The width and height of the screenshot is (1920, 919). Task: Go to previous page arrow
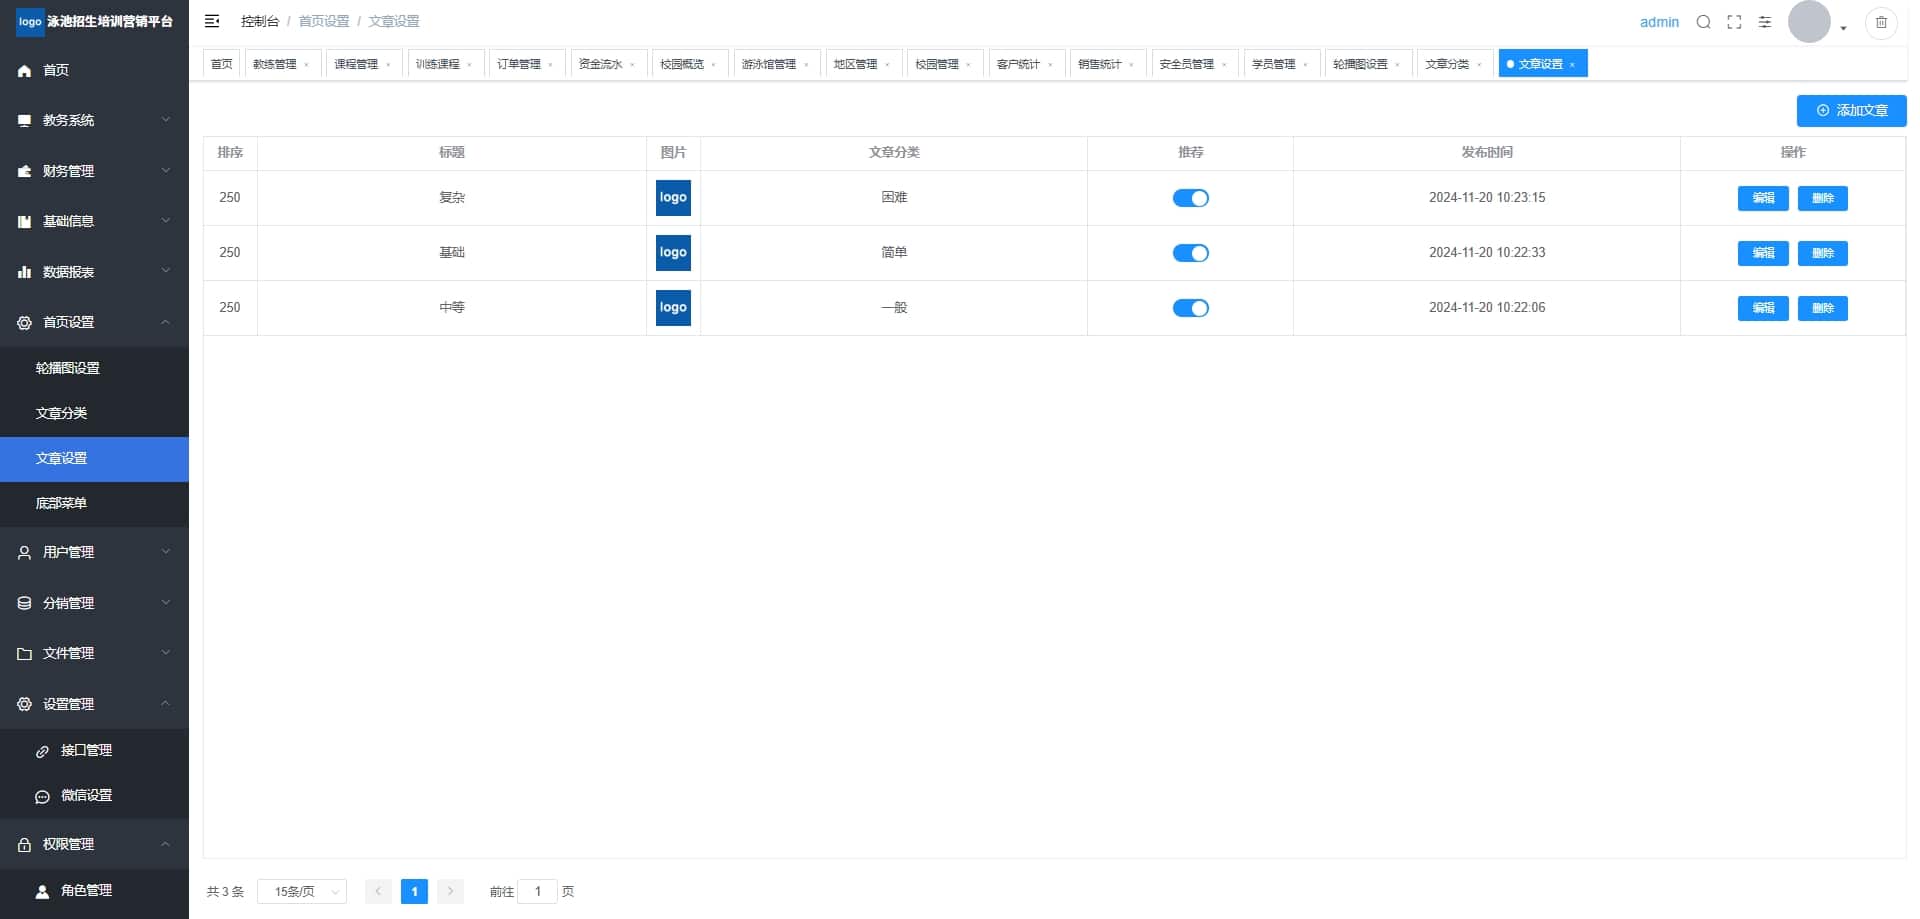pyautogui.click(x=378, y=891)
